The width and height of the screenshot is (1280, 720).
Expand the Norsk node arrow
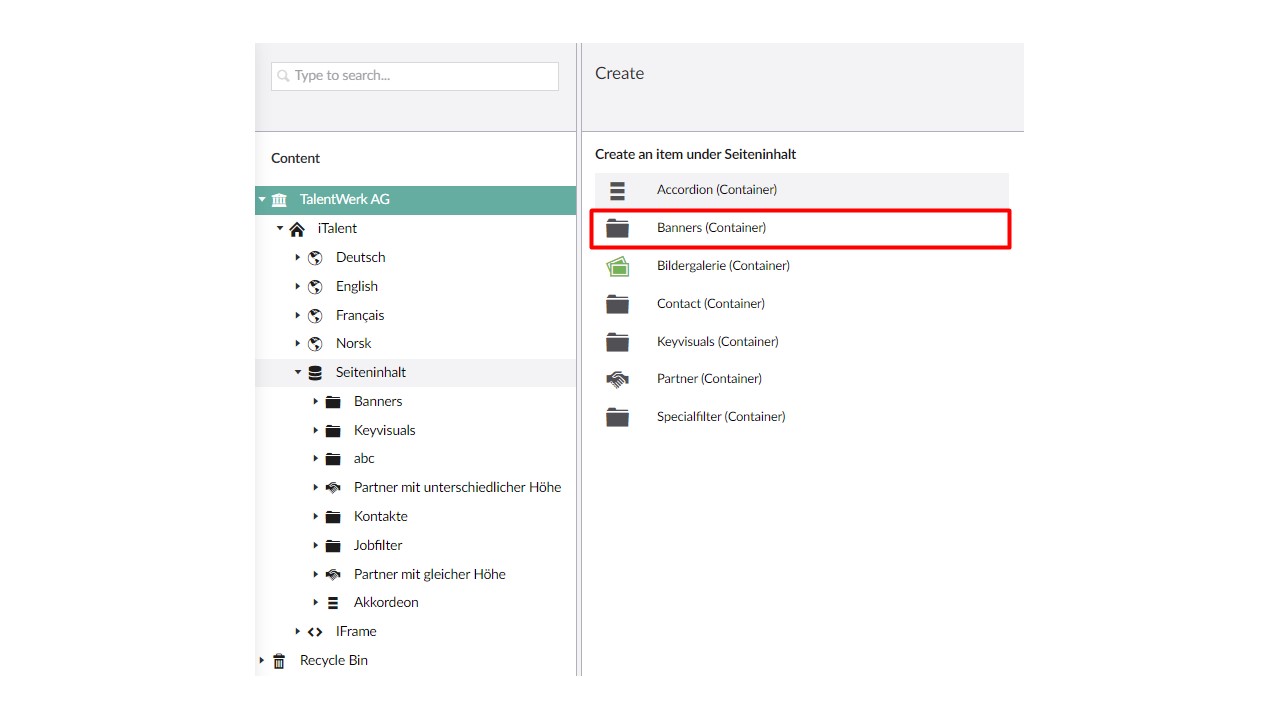[298, 344]
